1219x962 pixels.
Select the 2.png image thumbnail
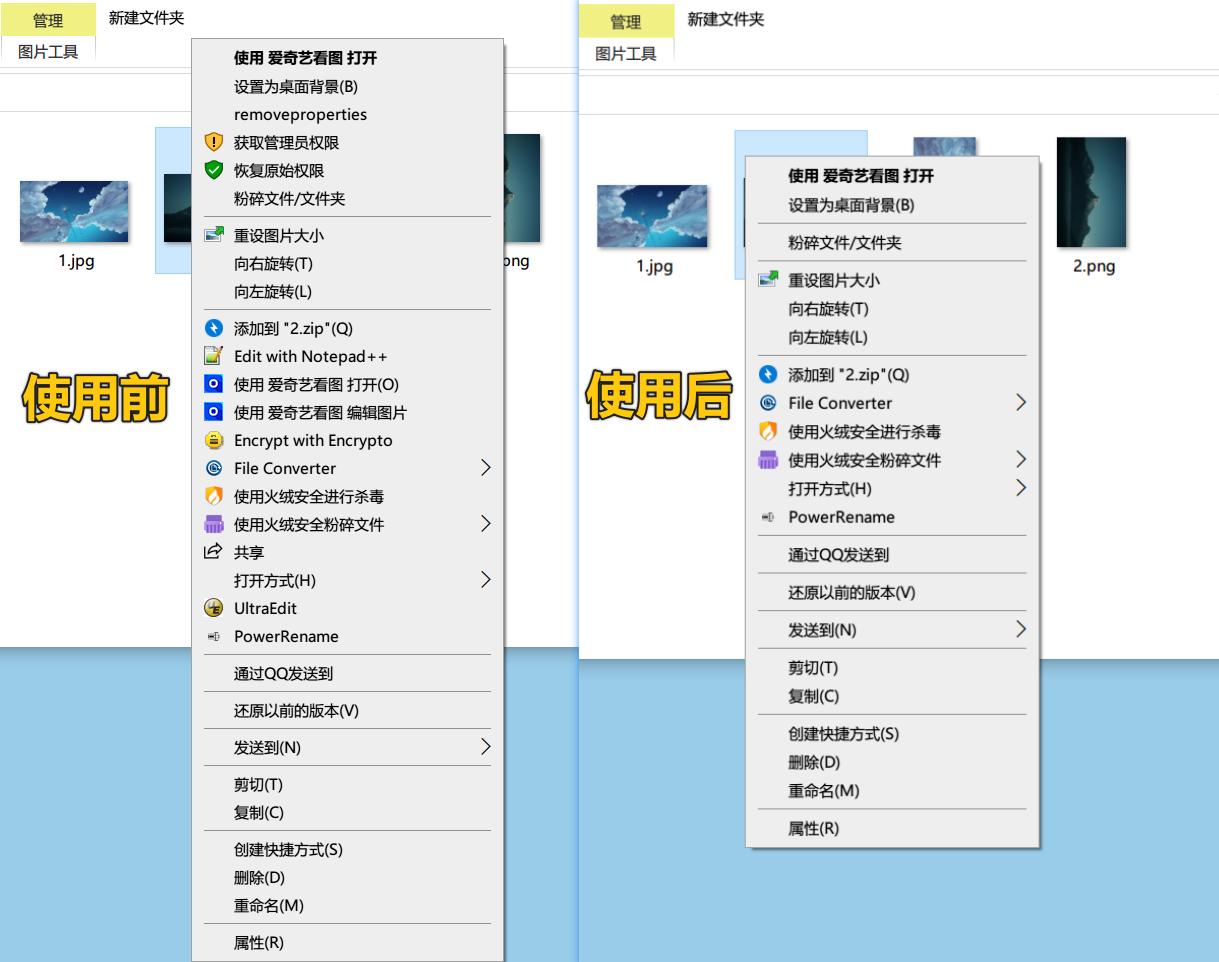click(x=1090, y=192)
